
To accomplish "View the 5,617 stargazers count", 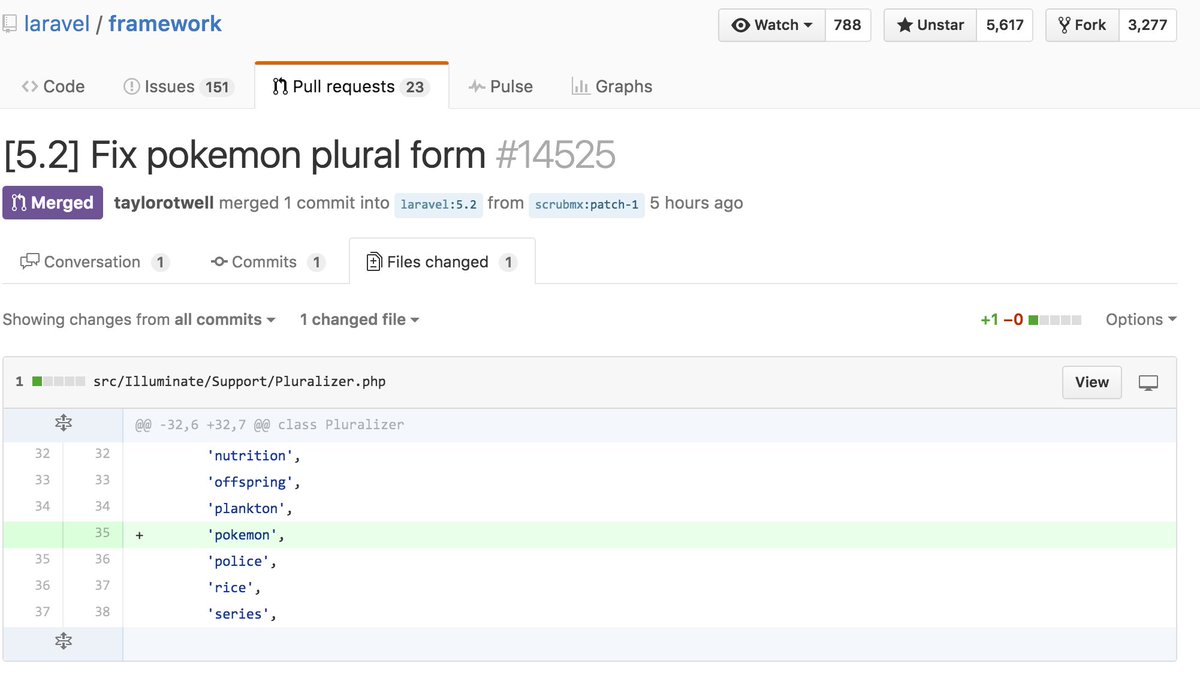I will (x=1005, y=25).
